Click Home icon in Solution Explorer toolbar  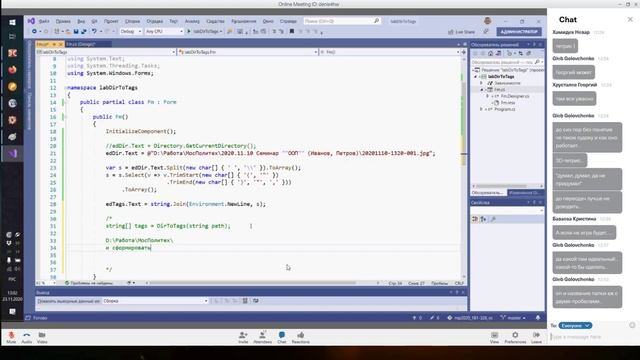tap(490, 53)
